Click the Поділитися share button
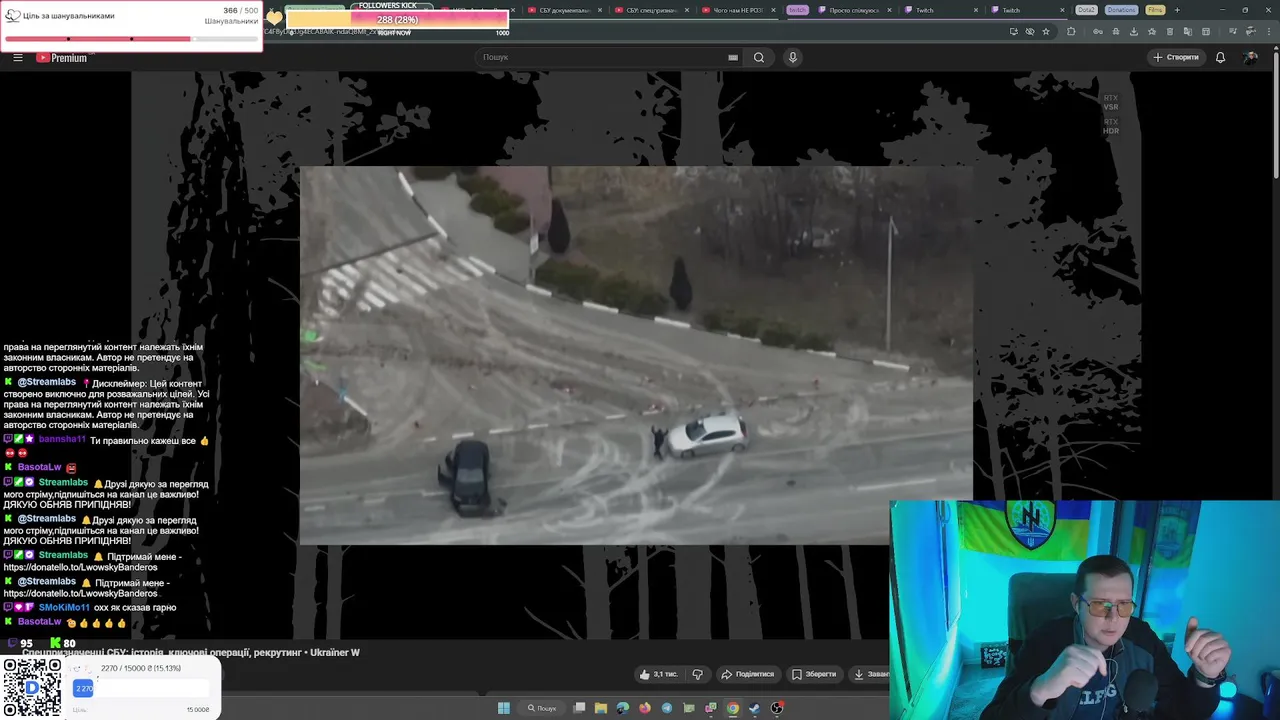 click(747, 674)
